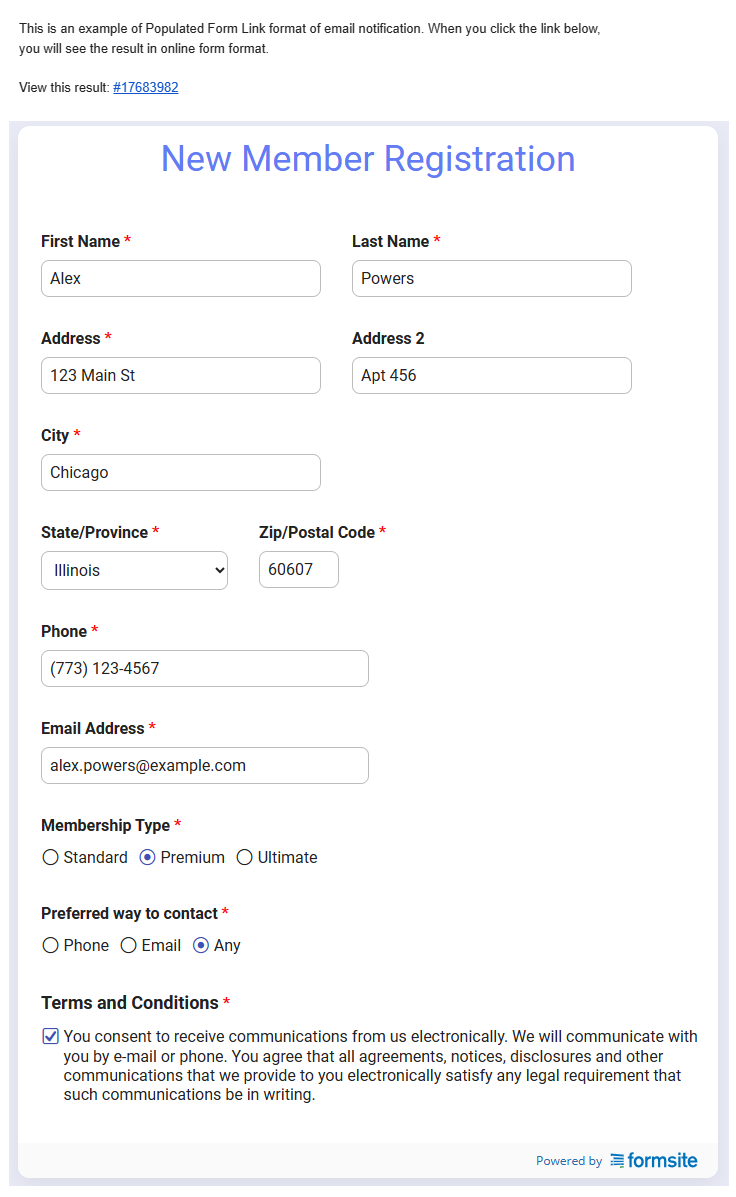The width and height of the screenshot is (736, 1197).
Task: Click the Address field with 123 Main St
Action: pyautogui.click(x=181, y=376)
